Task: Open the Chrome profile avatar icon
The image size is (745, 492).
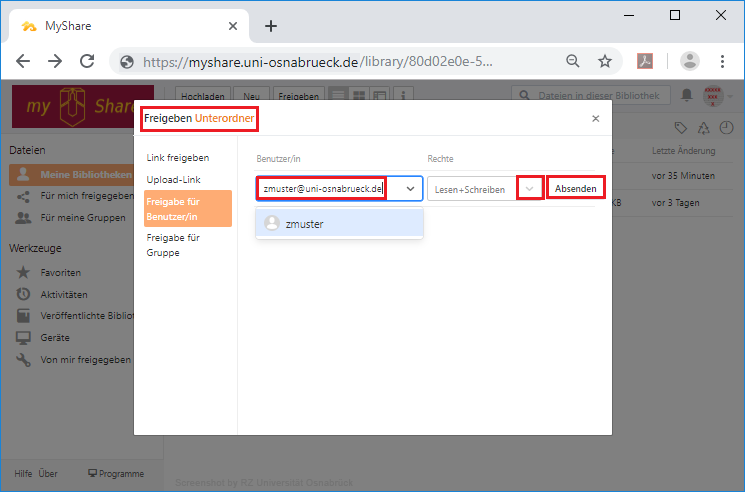Action: click(690, 61)
